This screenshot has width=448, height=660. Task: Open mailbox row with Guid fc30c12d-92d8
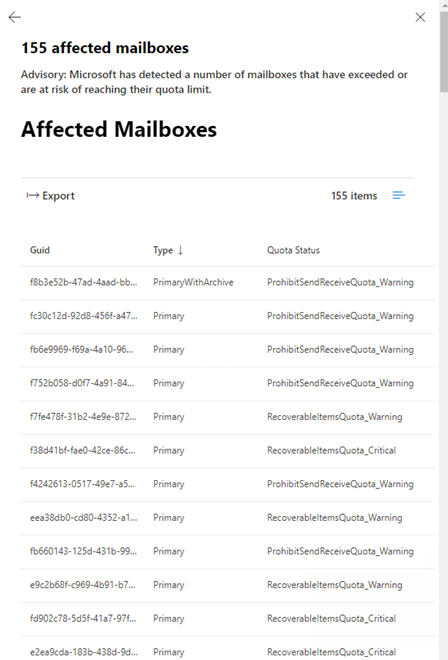point(227,316)
